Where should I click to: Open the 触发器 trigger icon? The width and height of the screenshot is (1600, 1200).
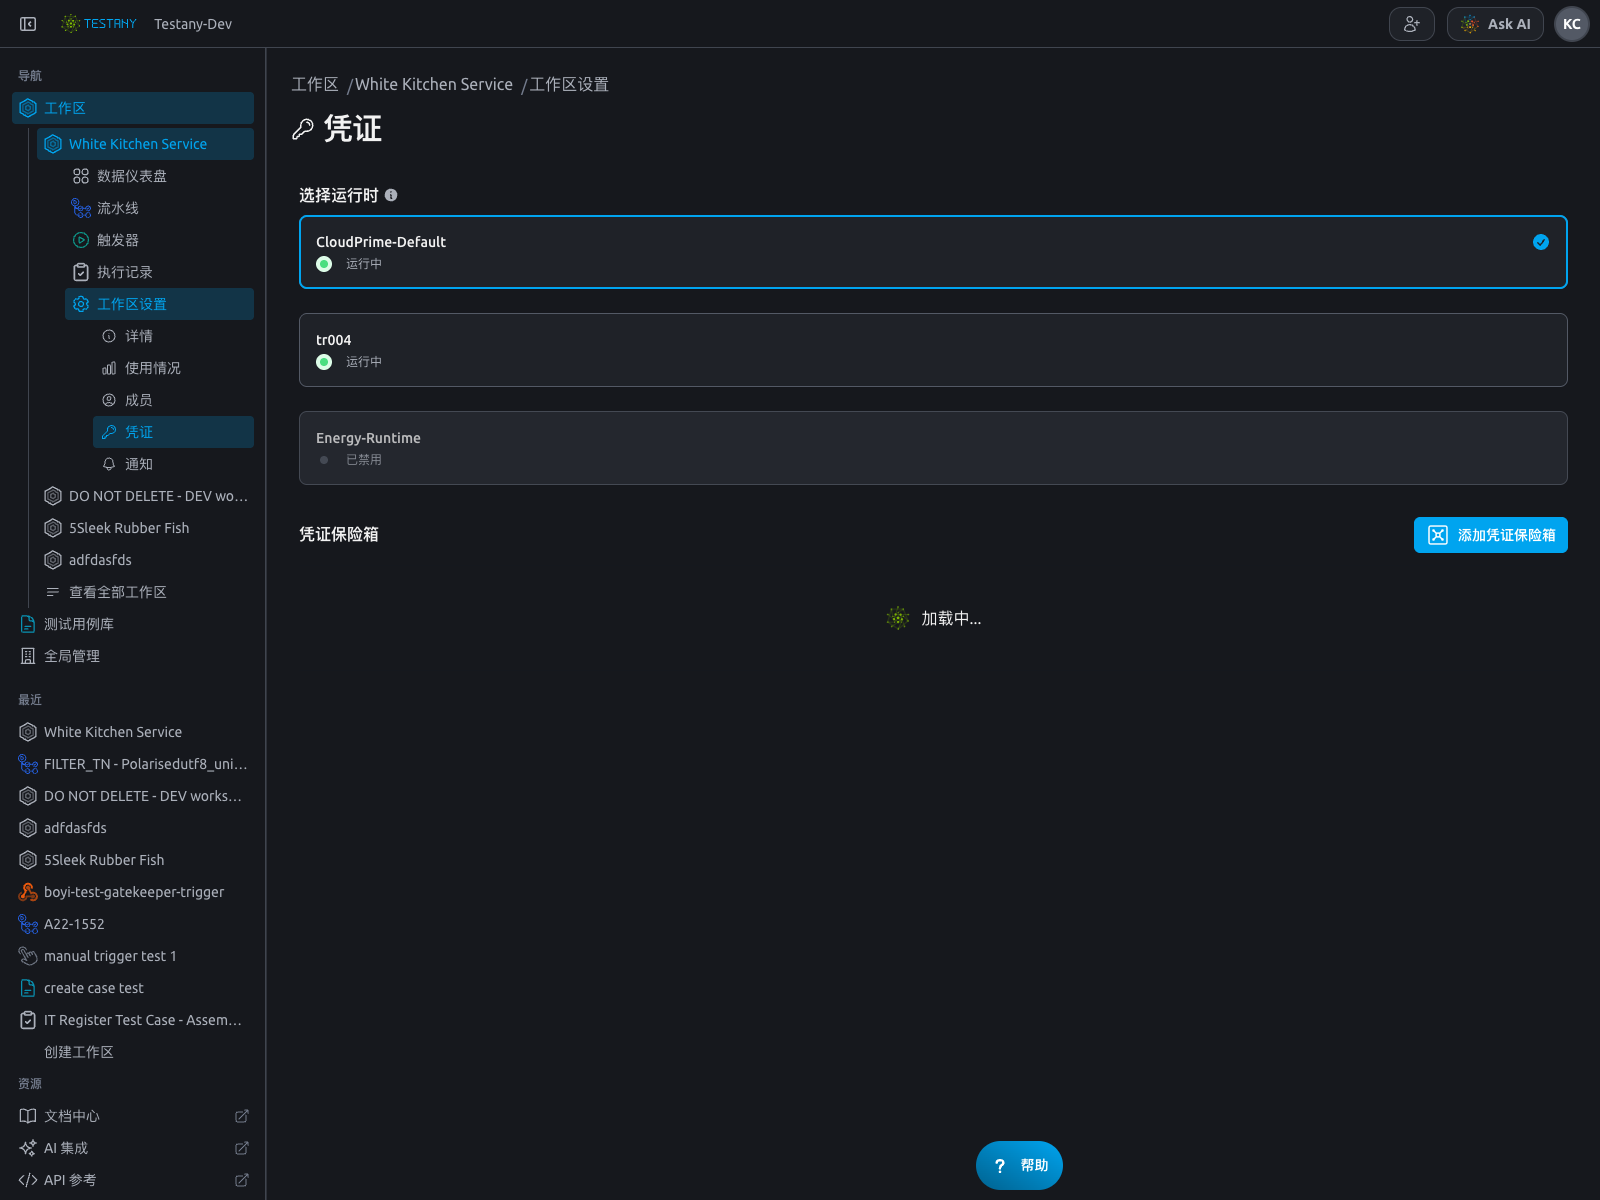[81, 240]
